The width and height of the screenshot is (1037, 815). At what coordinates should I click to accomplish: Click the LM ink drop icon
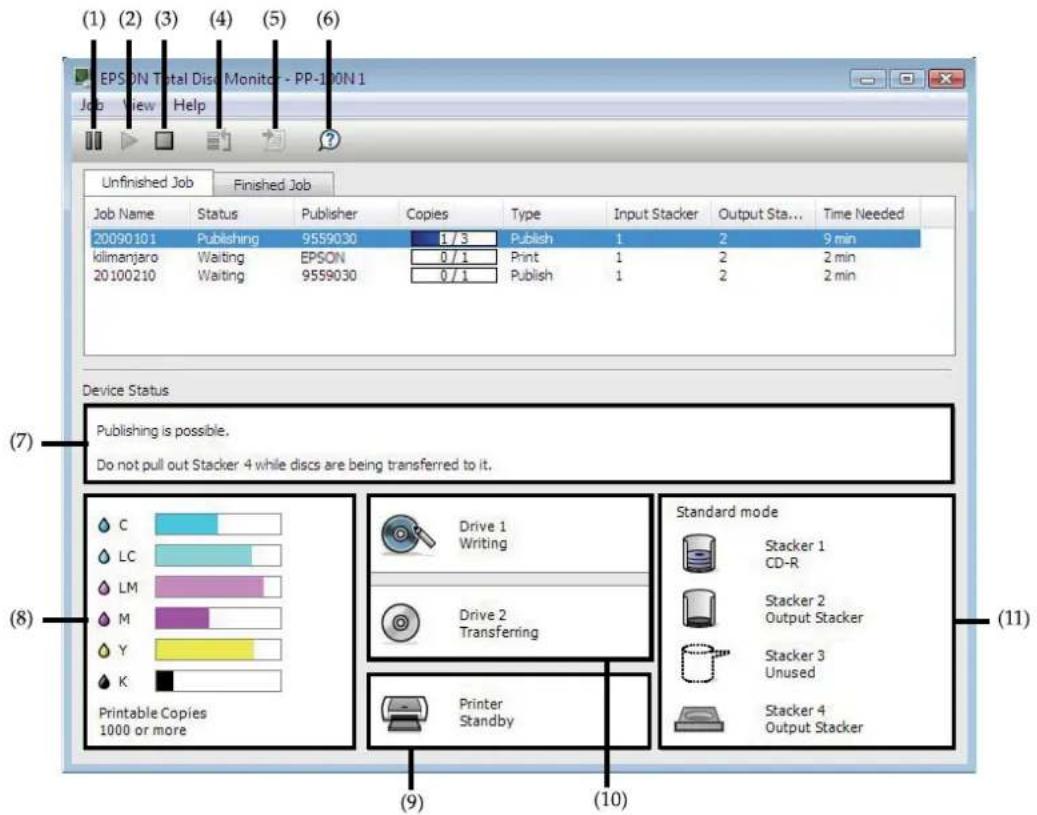click(104, 587)
